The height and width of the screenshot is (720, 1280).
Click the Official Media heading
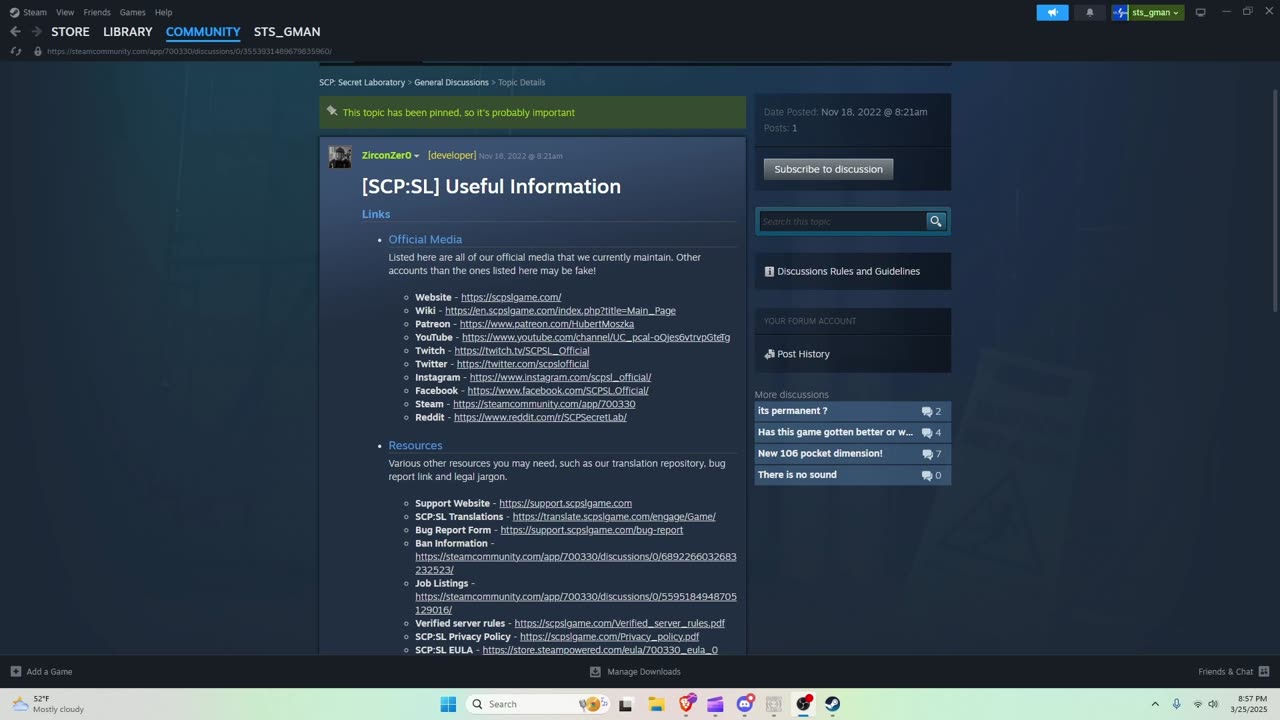[x=425, y=239]
